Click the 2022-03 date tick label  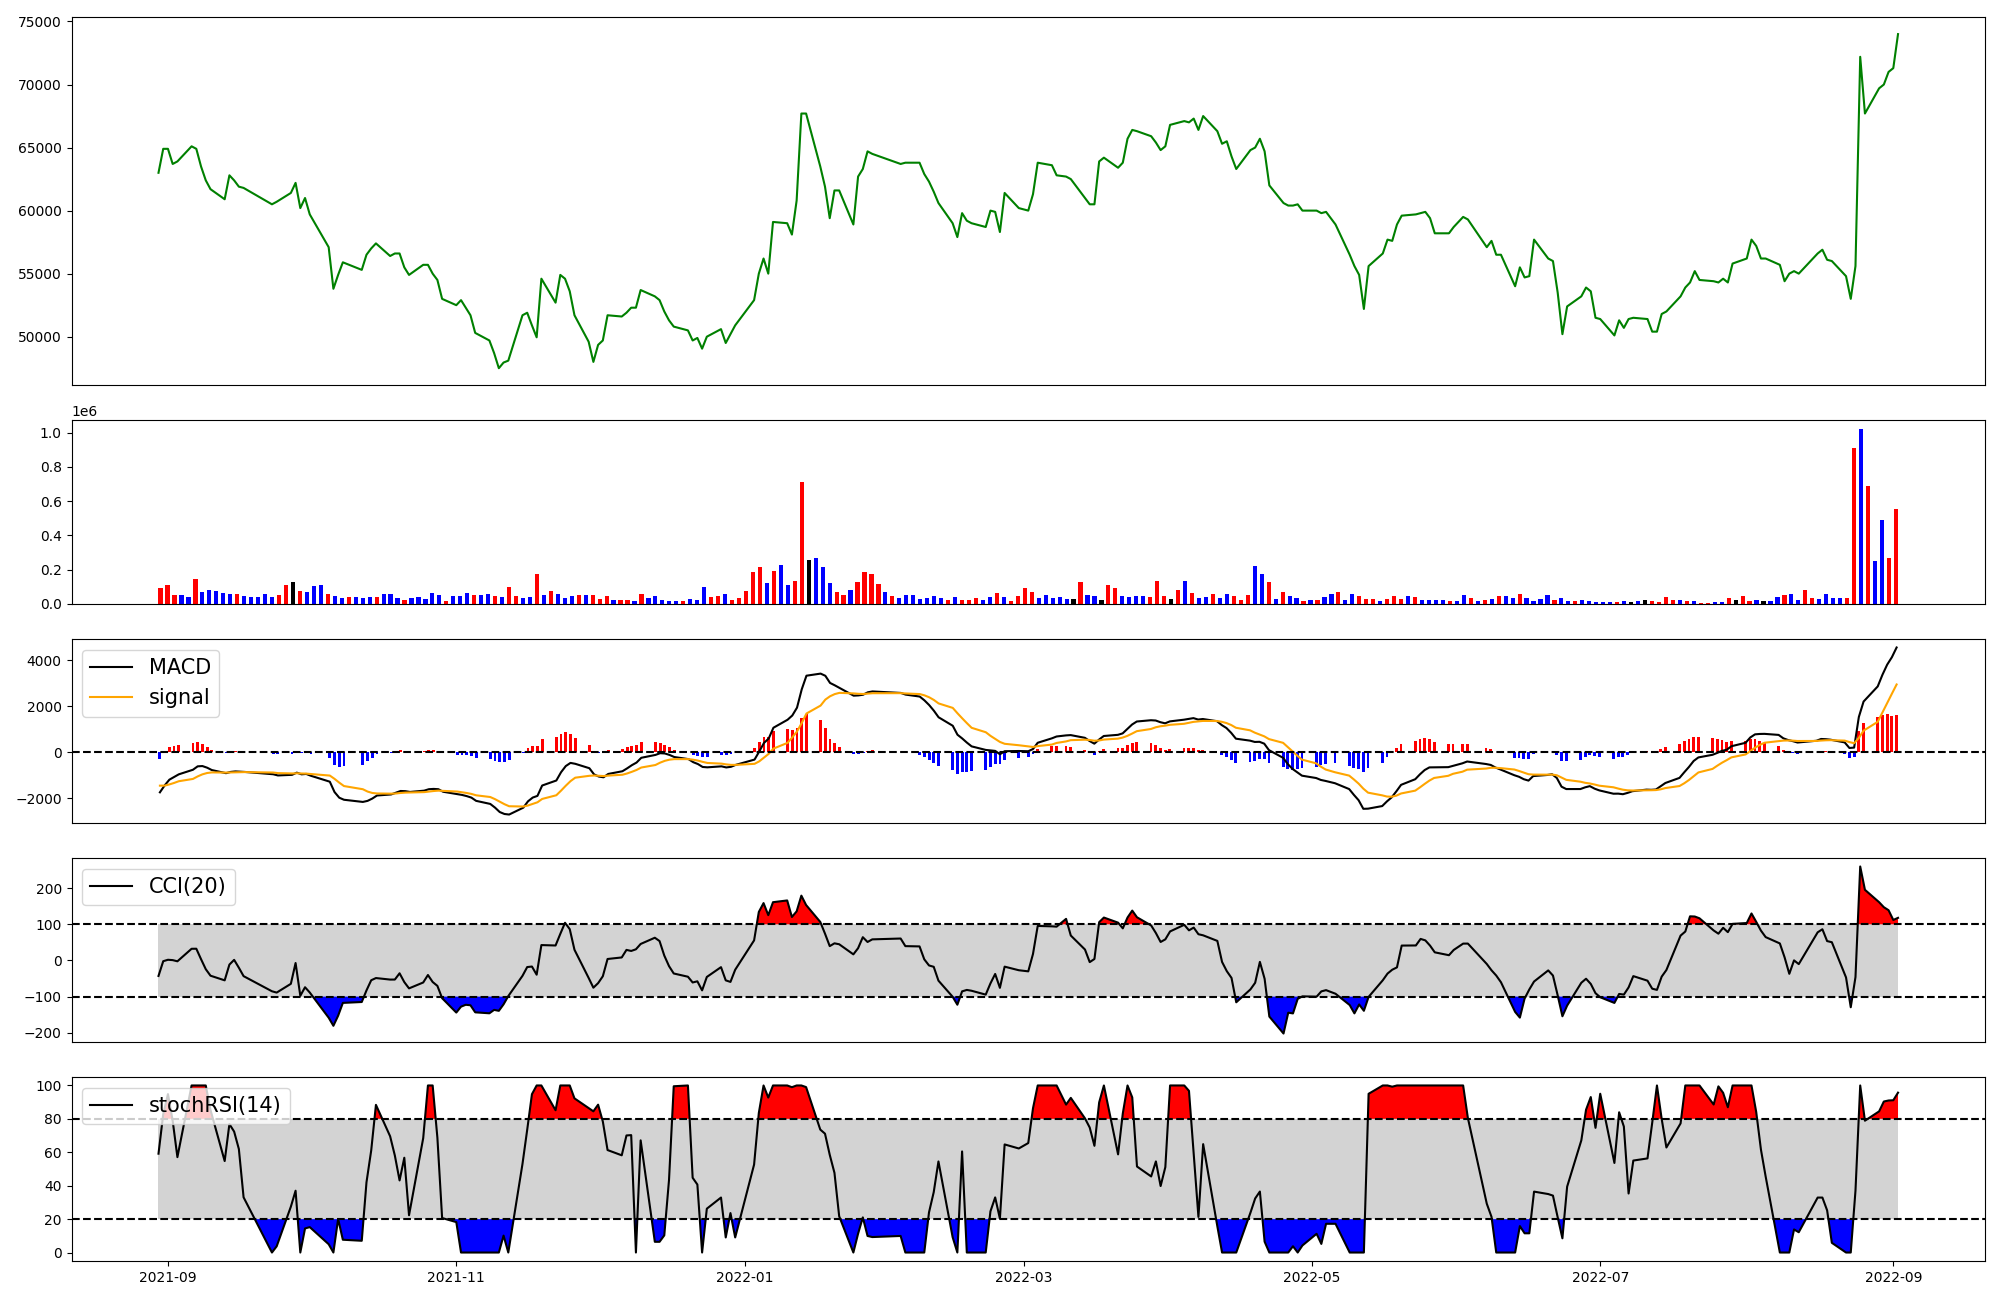point(1024,1277)
